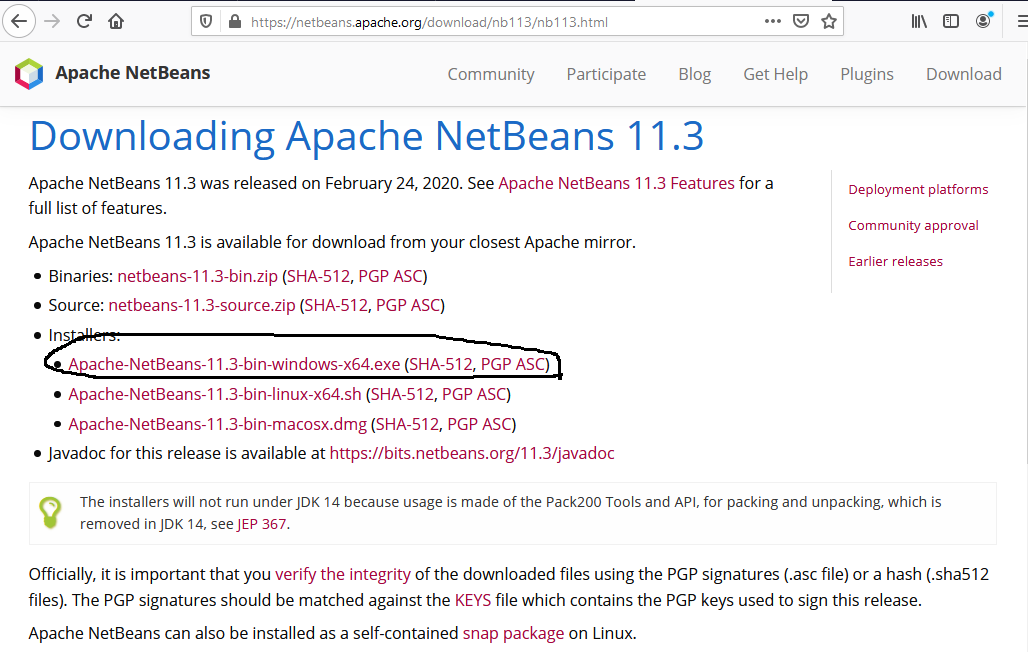Reload the current page
This screenshot has height=652, width=1028.
coord(84,22)
